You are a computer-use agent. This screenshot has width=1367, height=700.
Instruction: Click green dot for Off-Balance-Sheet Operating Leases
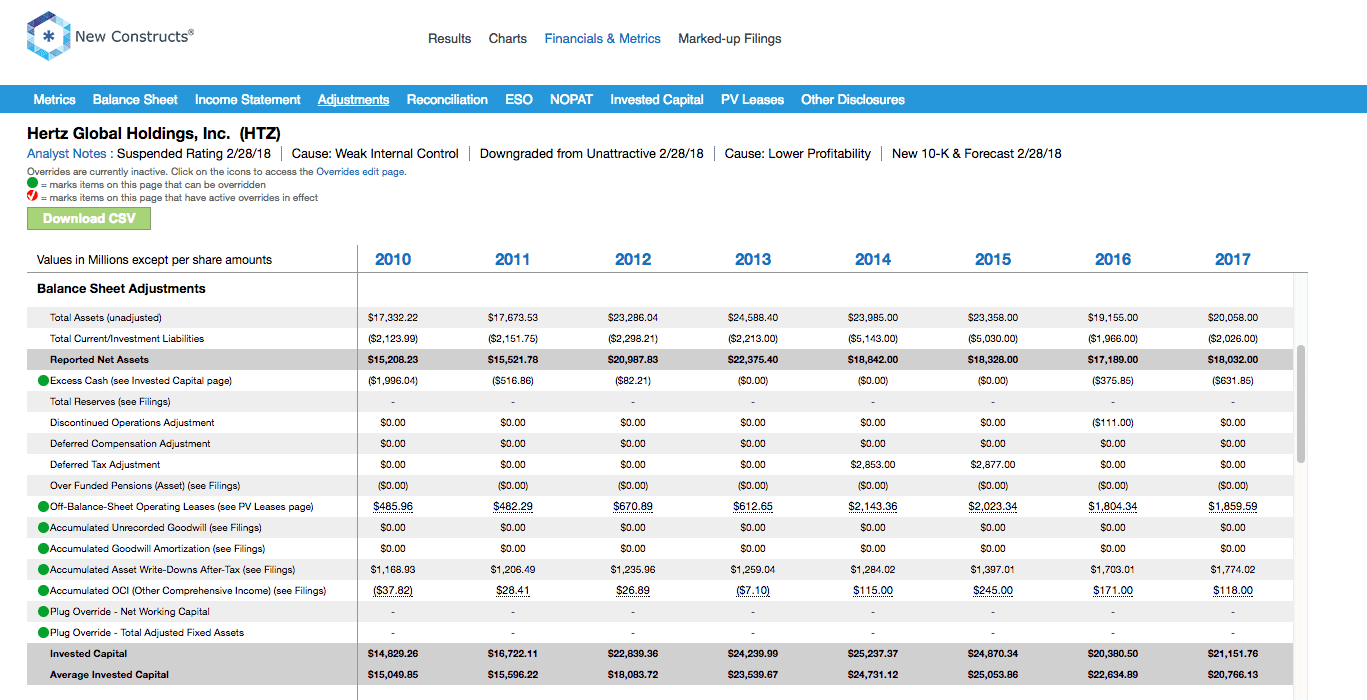pyautogui.click(x=43, y=507)
